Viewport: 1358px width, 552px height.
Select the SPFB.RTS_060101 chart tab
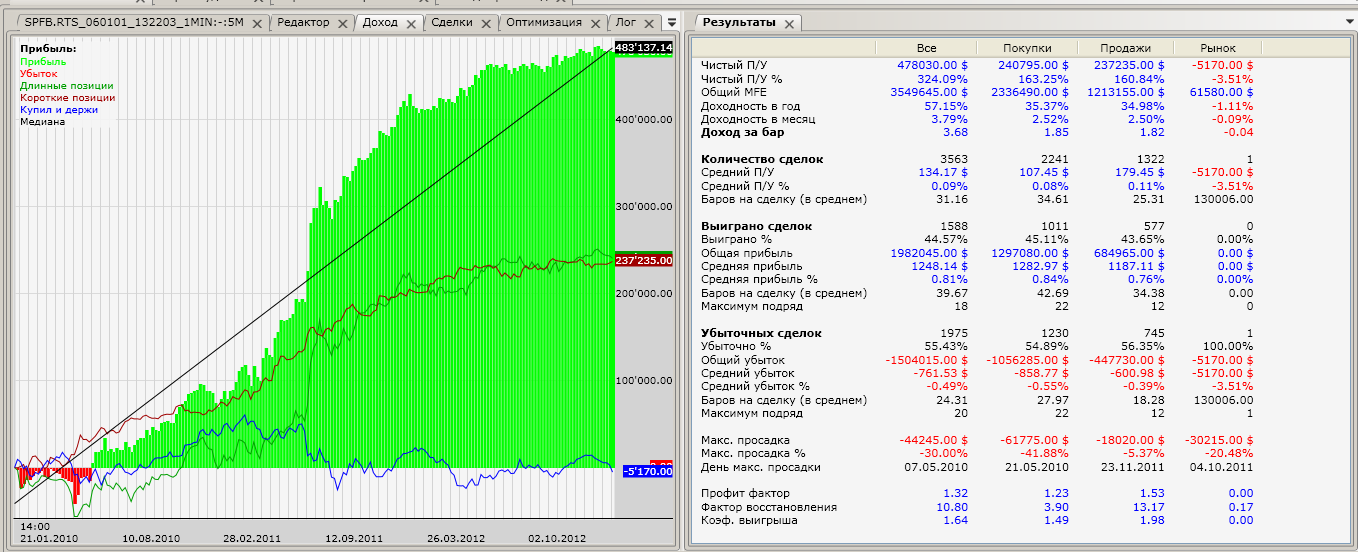133,22
